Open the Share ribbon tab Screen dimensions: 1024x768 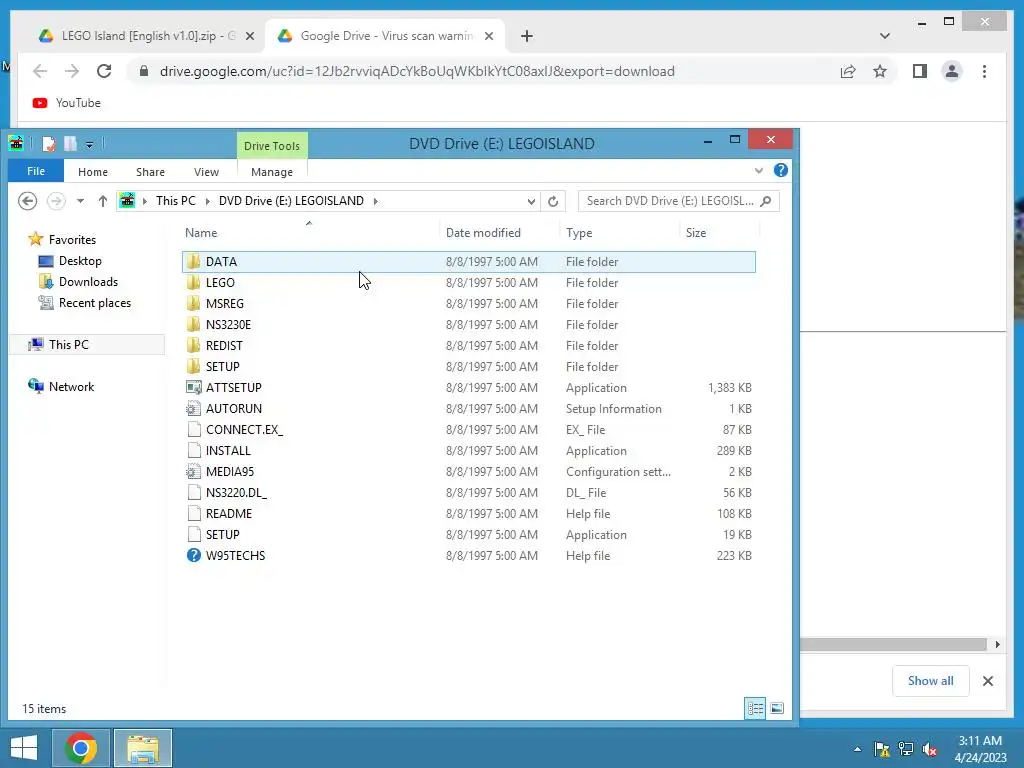pyautogui.click(x=150, y=172)
